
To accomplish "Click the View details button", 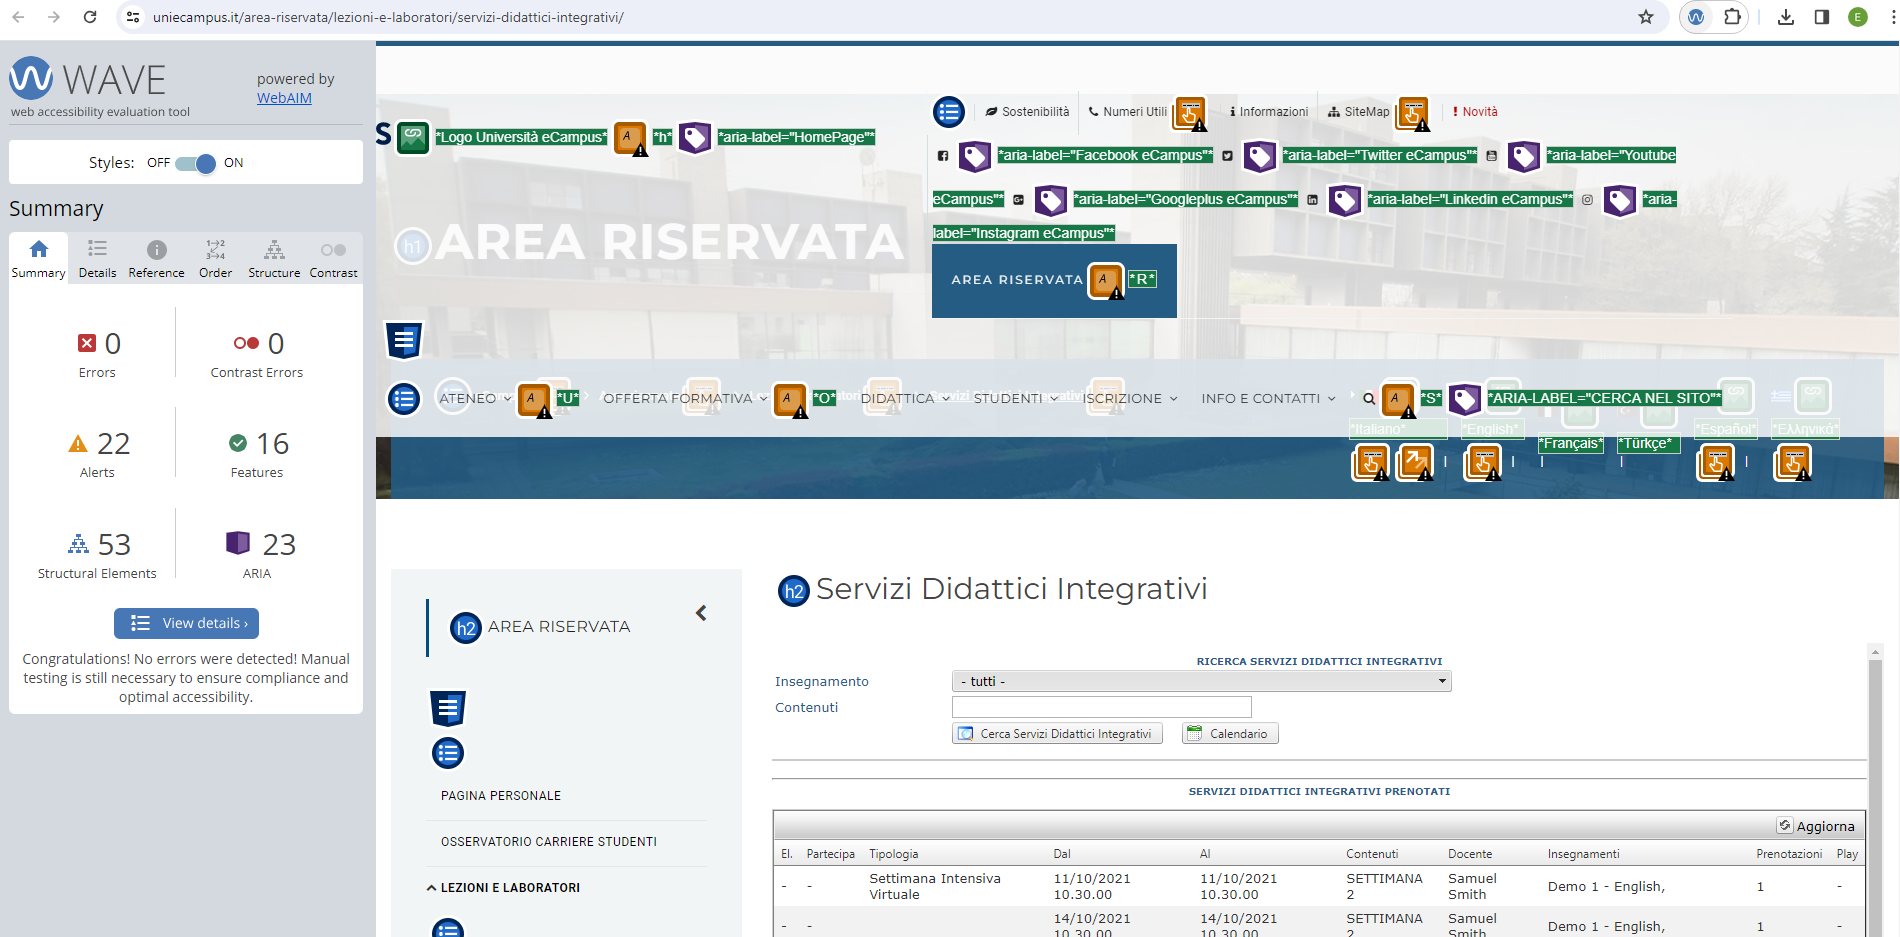I will point(187,623).
